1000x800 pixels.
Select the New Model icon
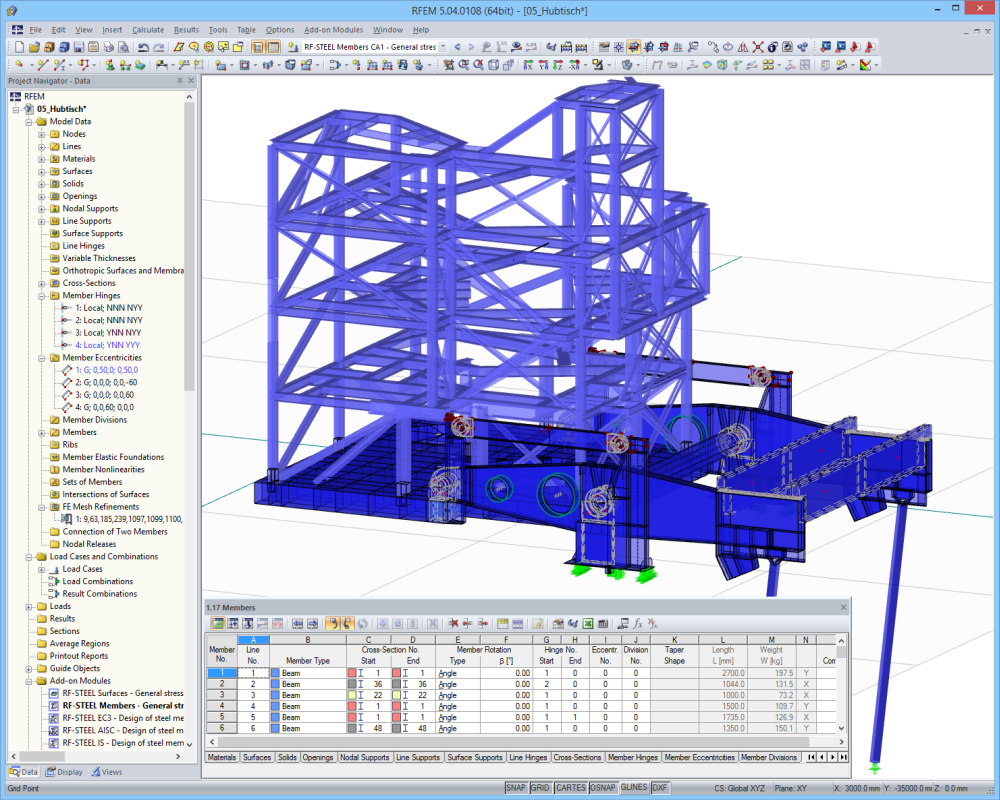pos(20,45)
